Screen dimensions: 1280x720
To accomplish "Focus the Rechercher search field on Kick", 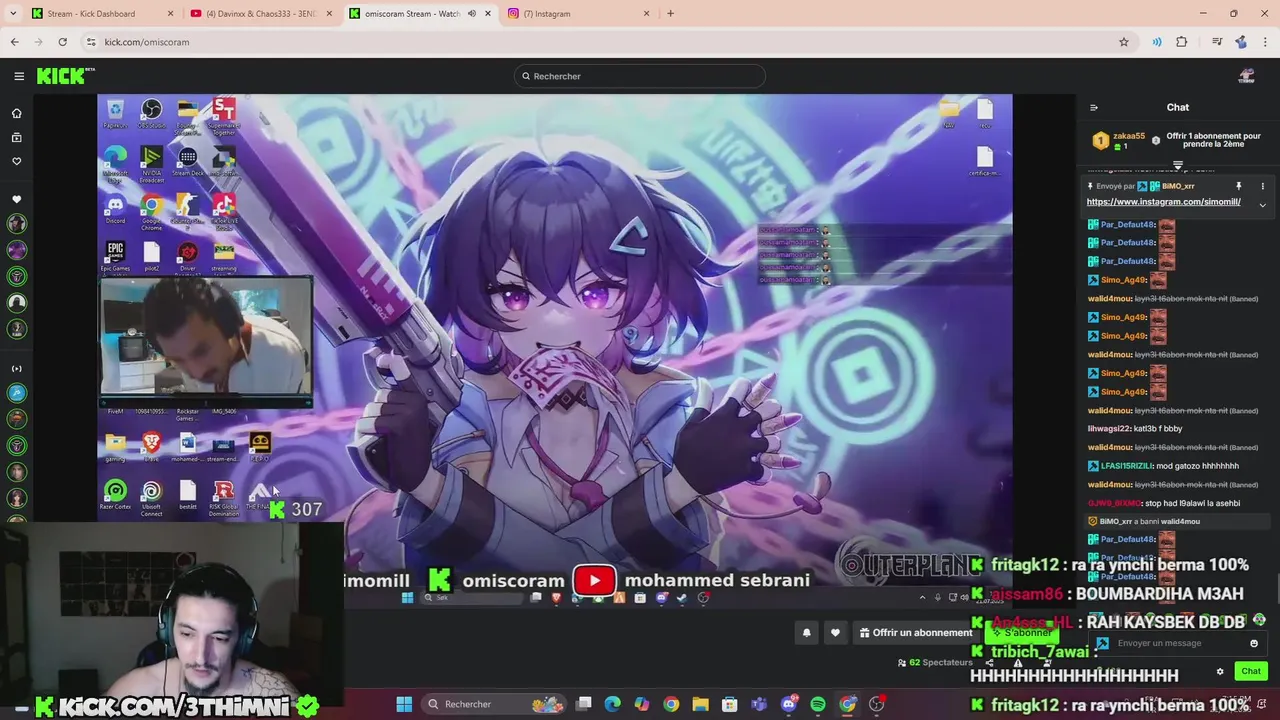I will [640, 76].
